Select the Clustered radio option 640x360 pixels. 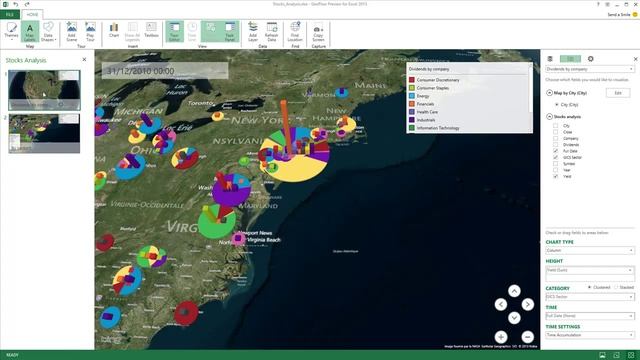589,287
